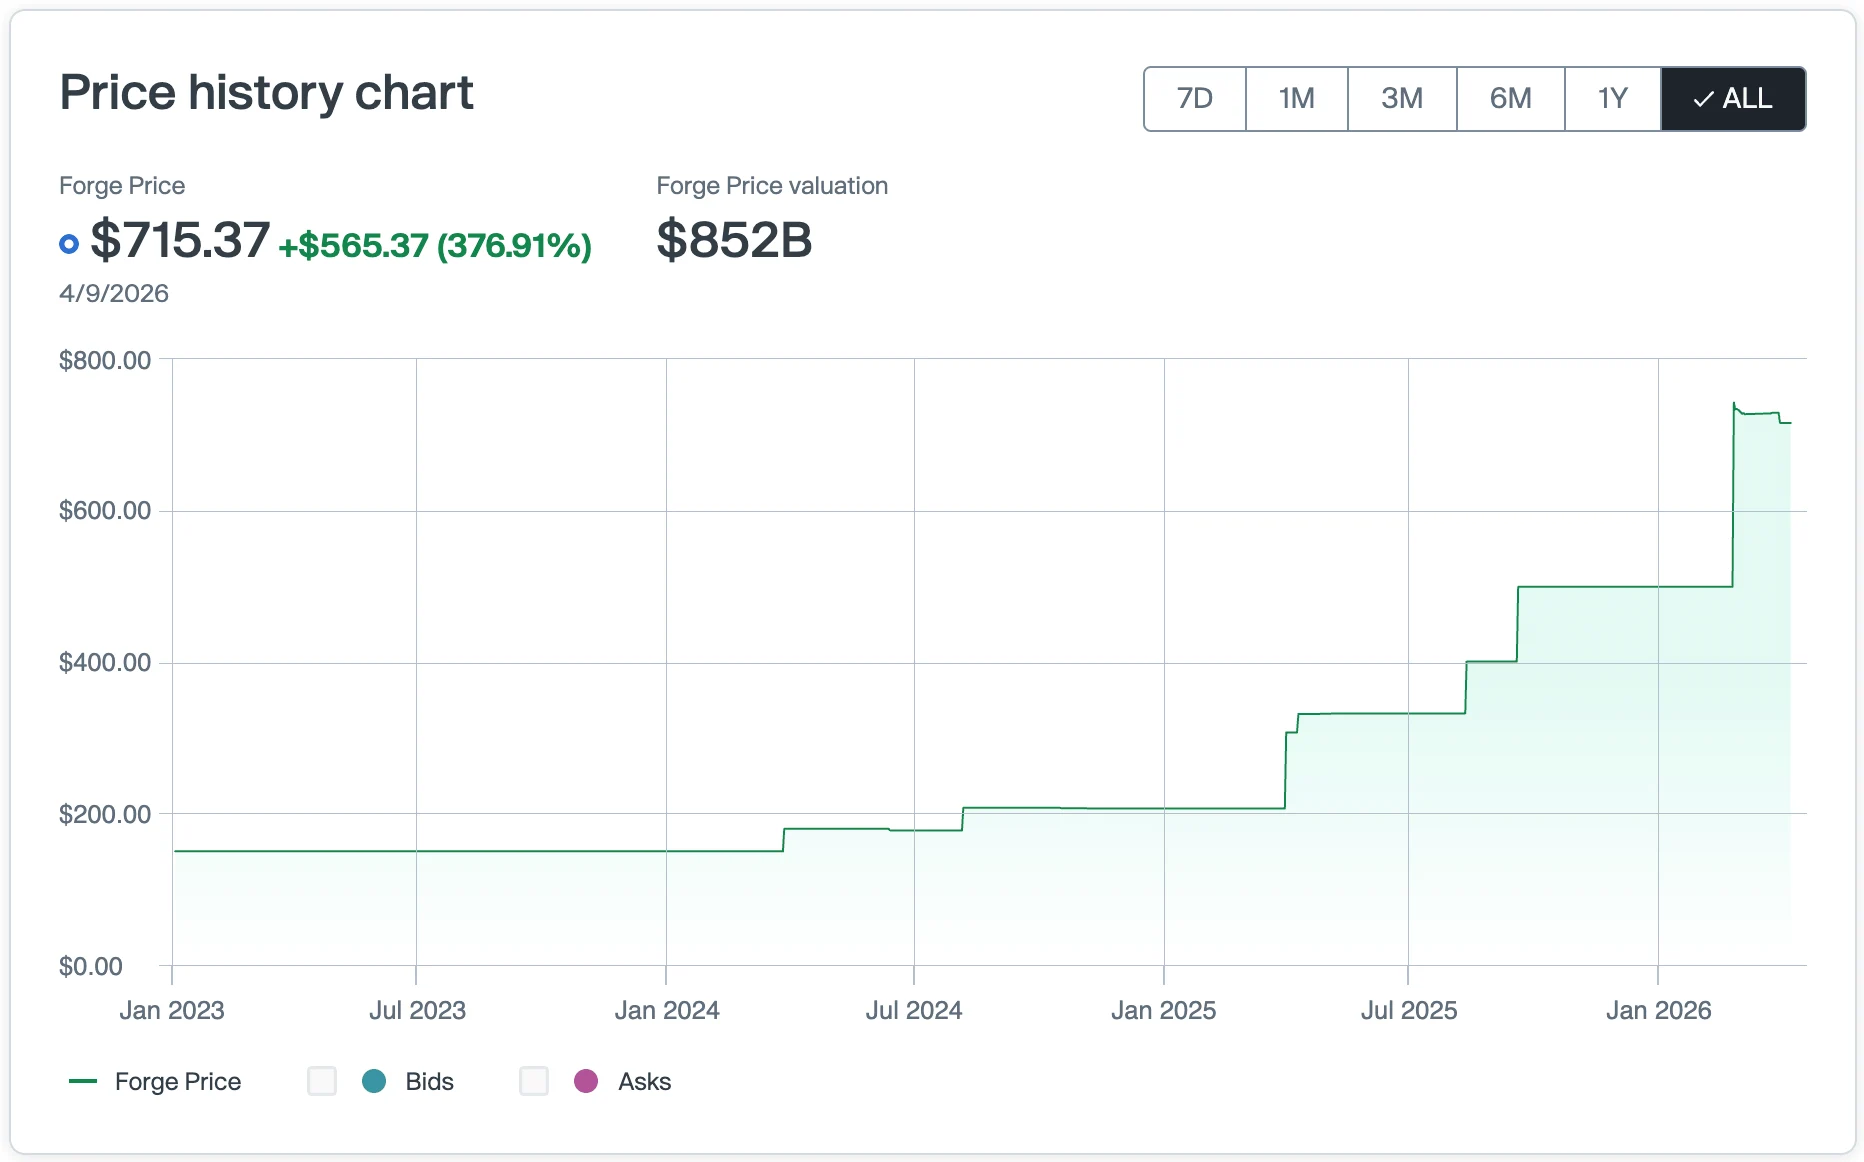Switch to the 1M time range
1864x1162 pixels.
1296,99
